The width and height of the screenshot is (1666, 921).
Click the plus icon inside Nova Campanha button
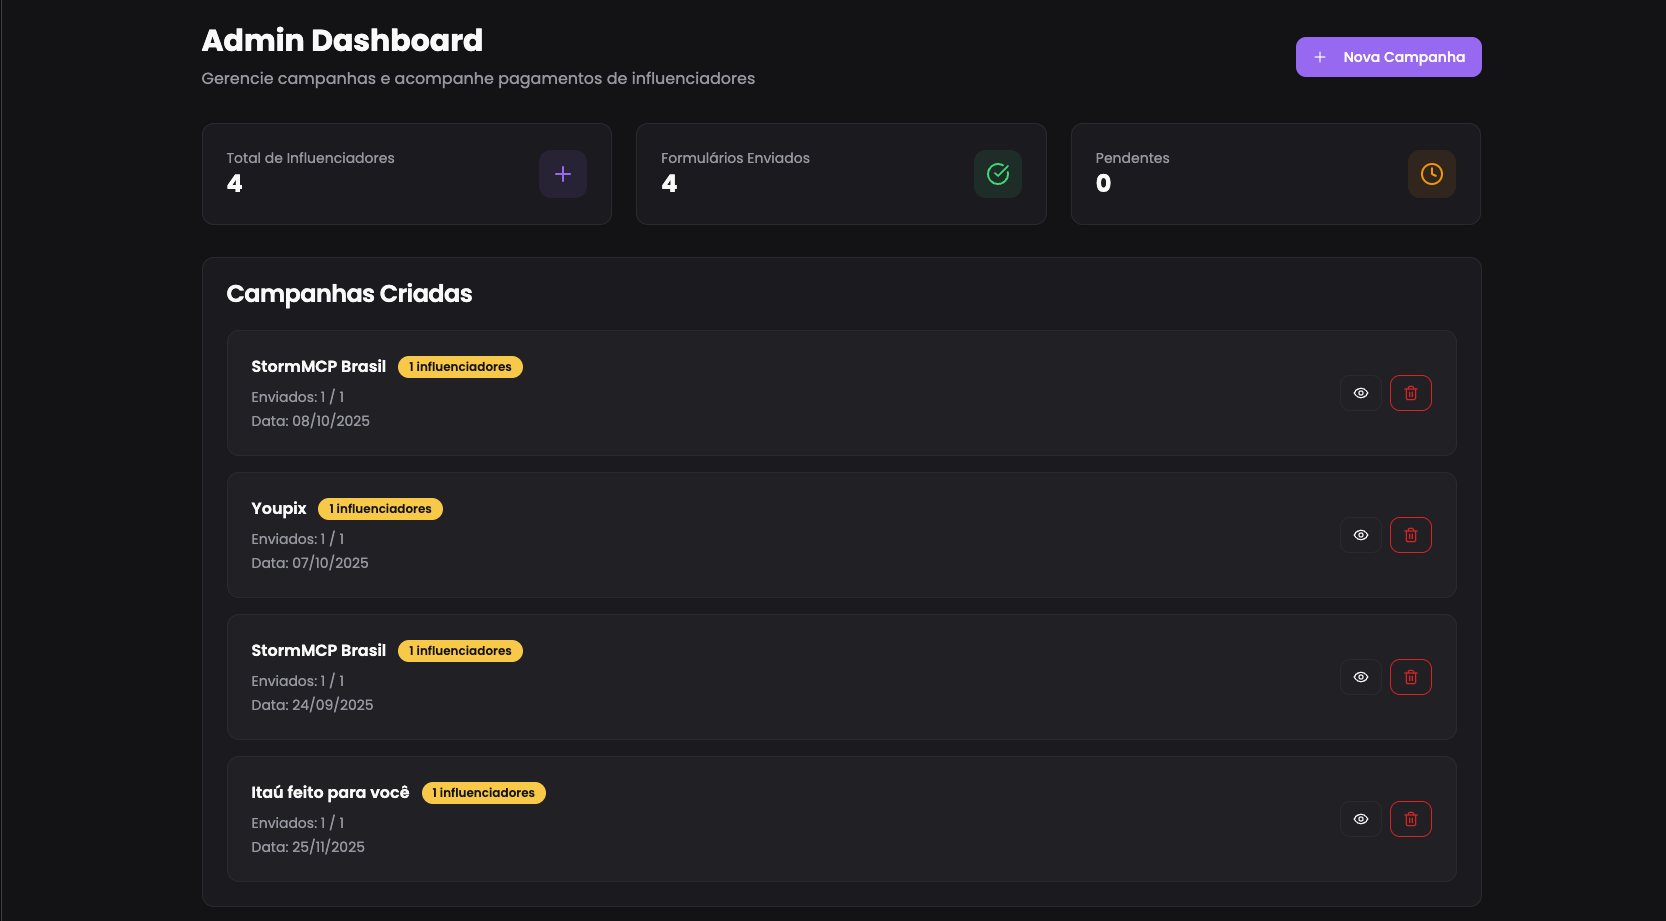point(1320,57)
